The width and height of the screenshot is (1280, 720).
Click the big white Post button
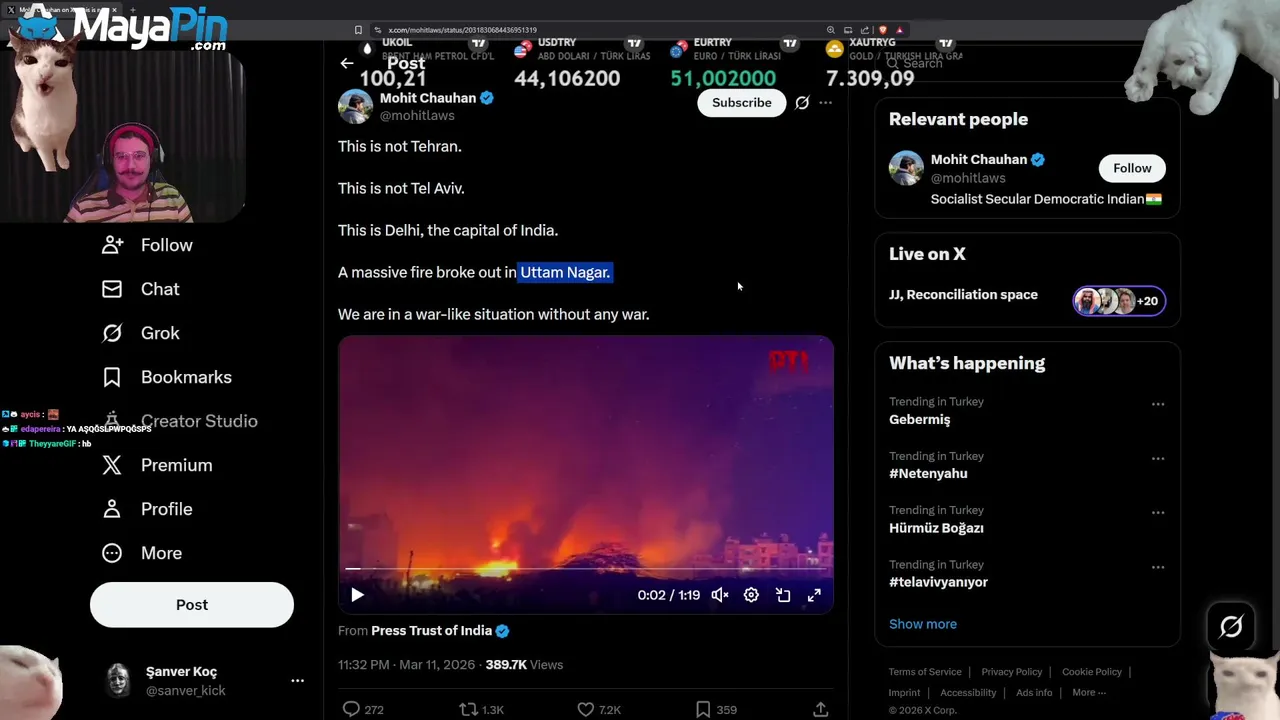(x=192, y=605)
